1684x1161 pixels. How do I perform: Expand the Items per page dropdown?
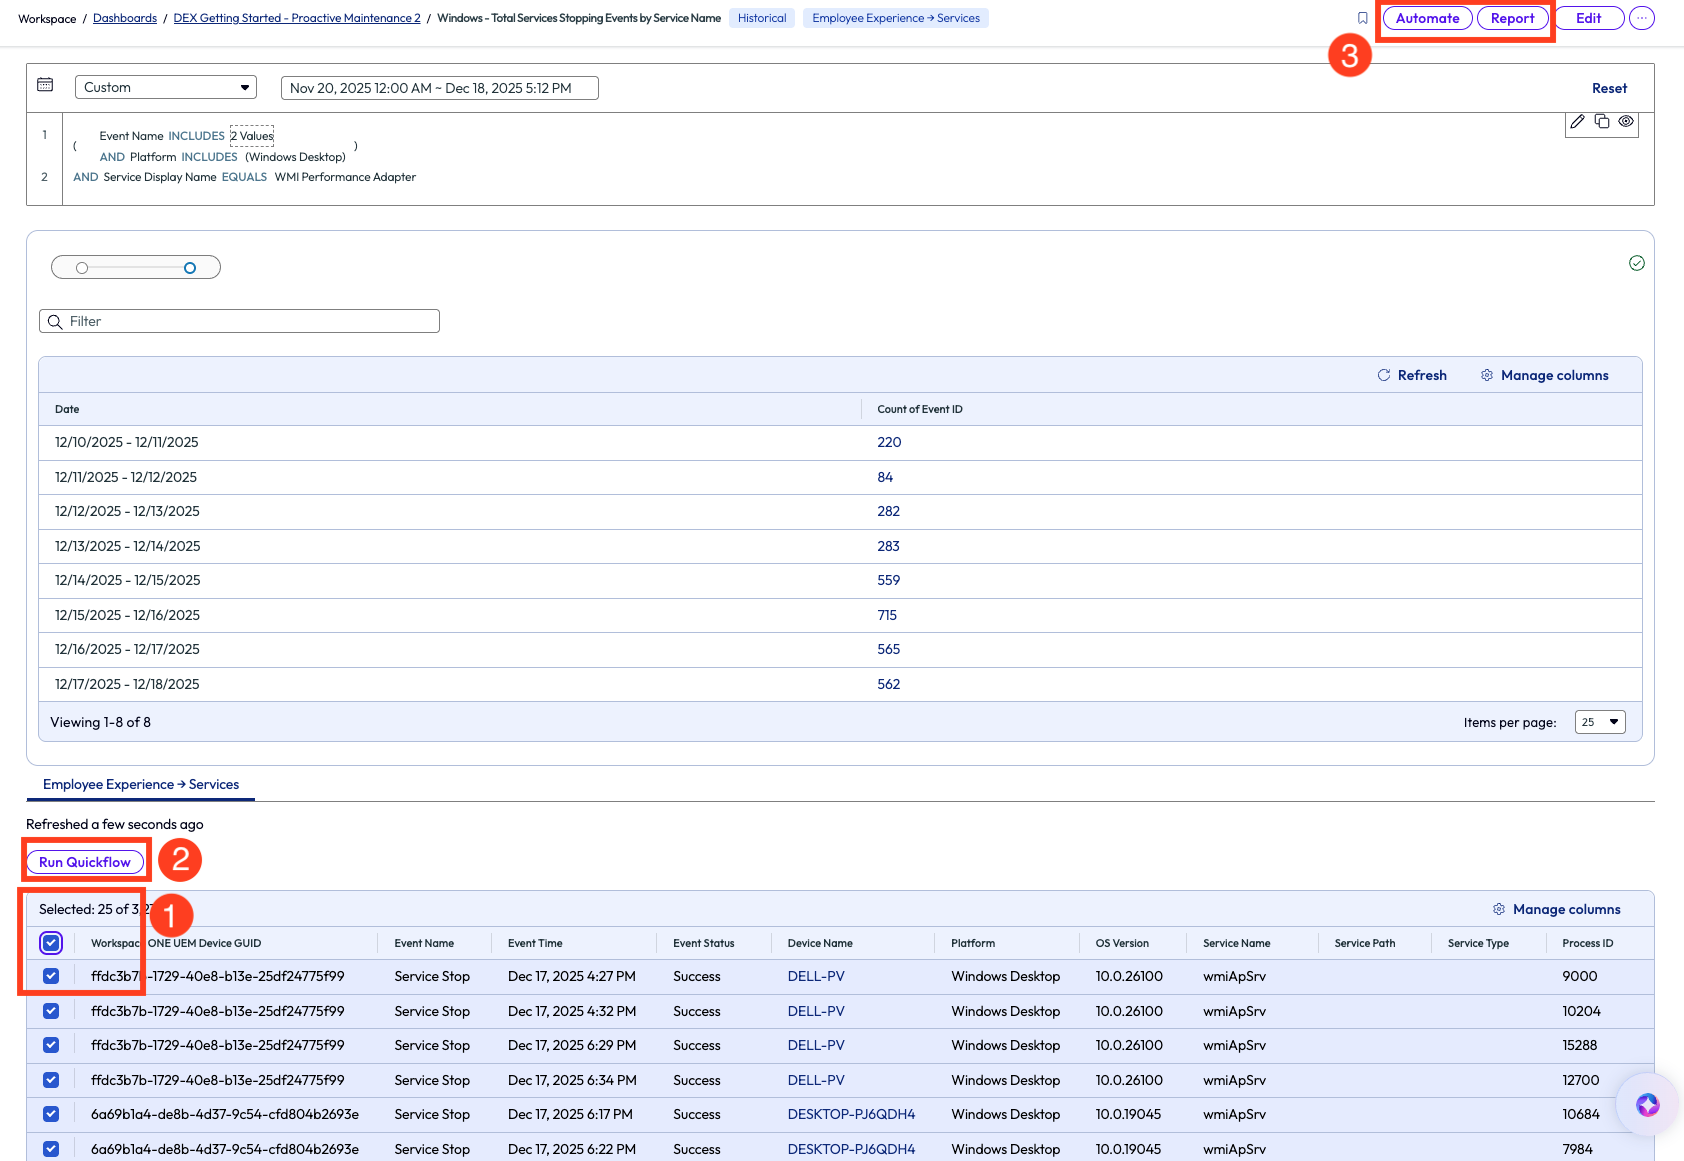(x=1600, y=722)
